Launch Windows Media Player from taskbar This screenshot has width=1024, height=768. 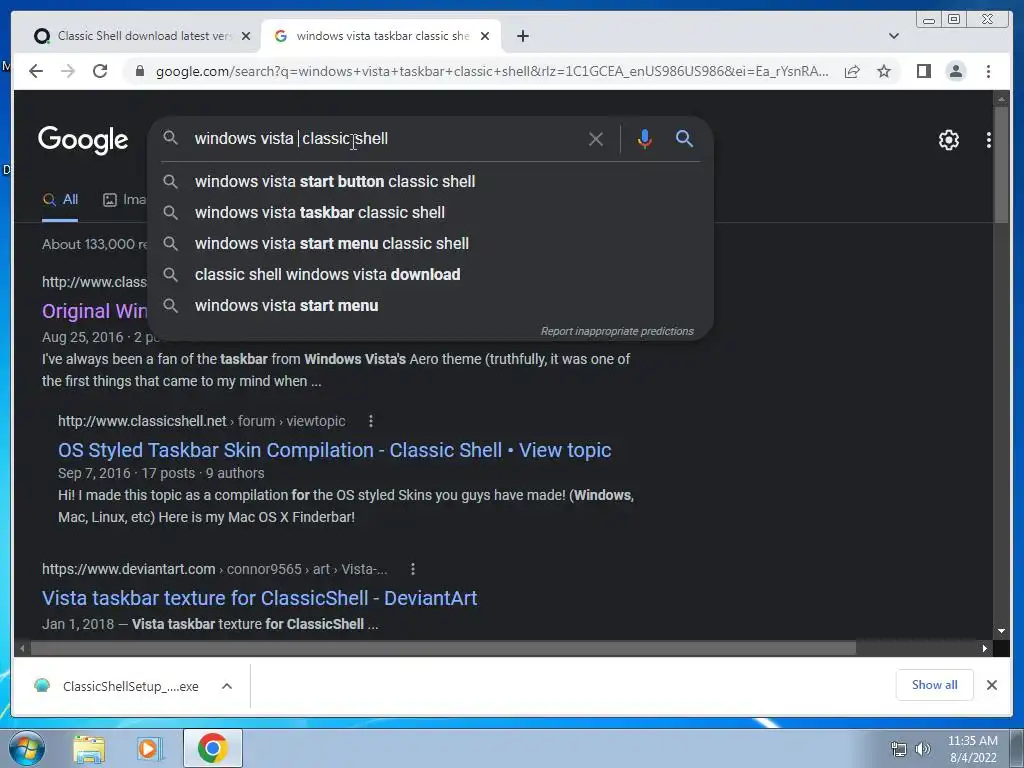click(x=149, y=748)
